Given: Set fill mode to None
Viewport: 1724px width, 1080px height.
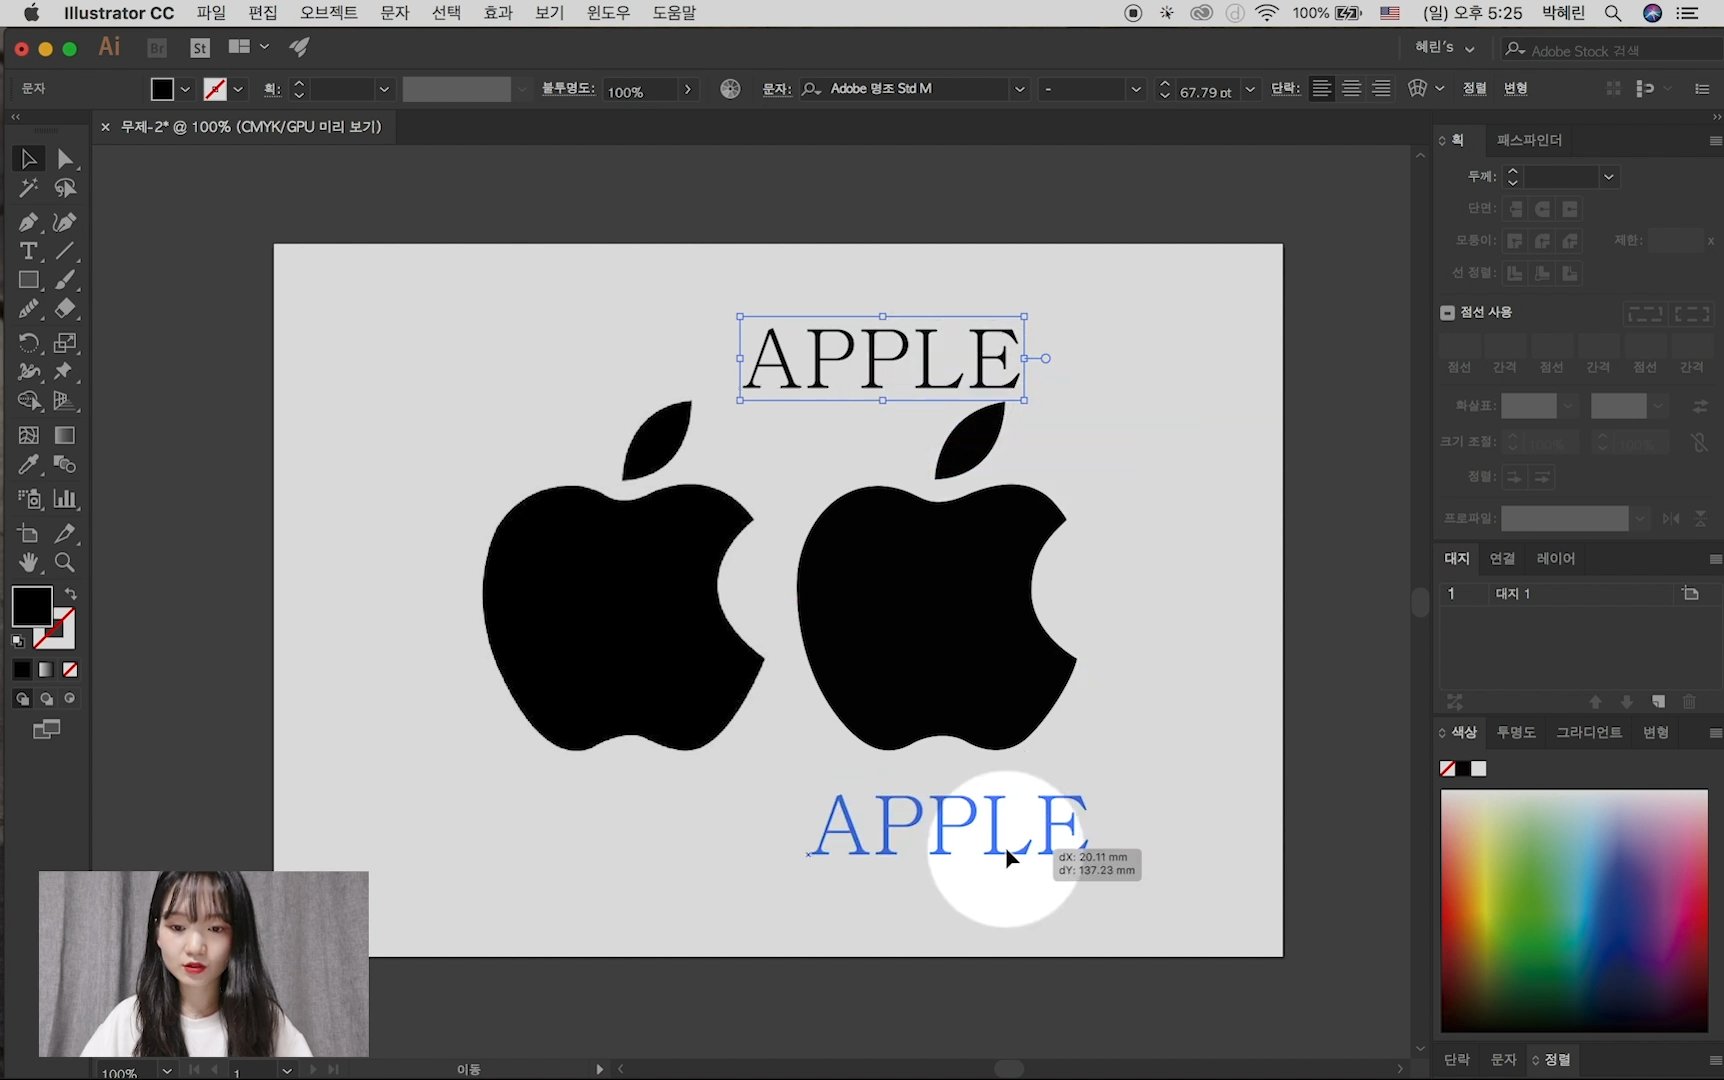Looking at the screenshot, I should [70, 670].
